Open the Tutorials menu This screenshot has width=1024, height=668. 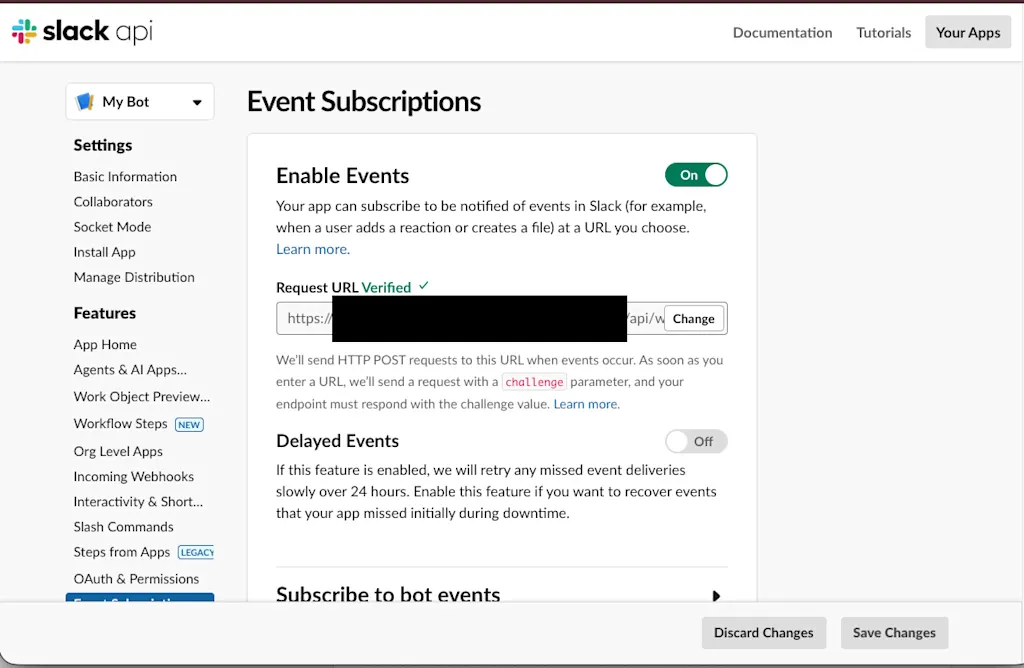(x=884, y=33)
